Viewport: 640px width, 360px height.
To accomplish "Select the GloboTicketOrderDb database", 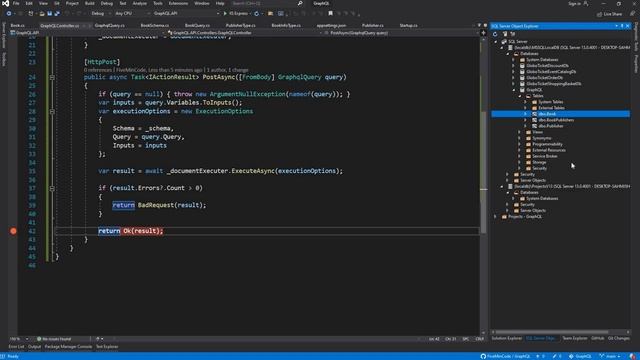I will [544, 78].
